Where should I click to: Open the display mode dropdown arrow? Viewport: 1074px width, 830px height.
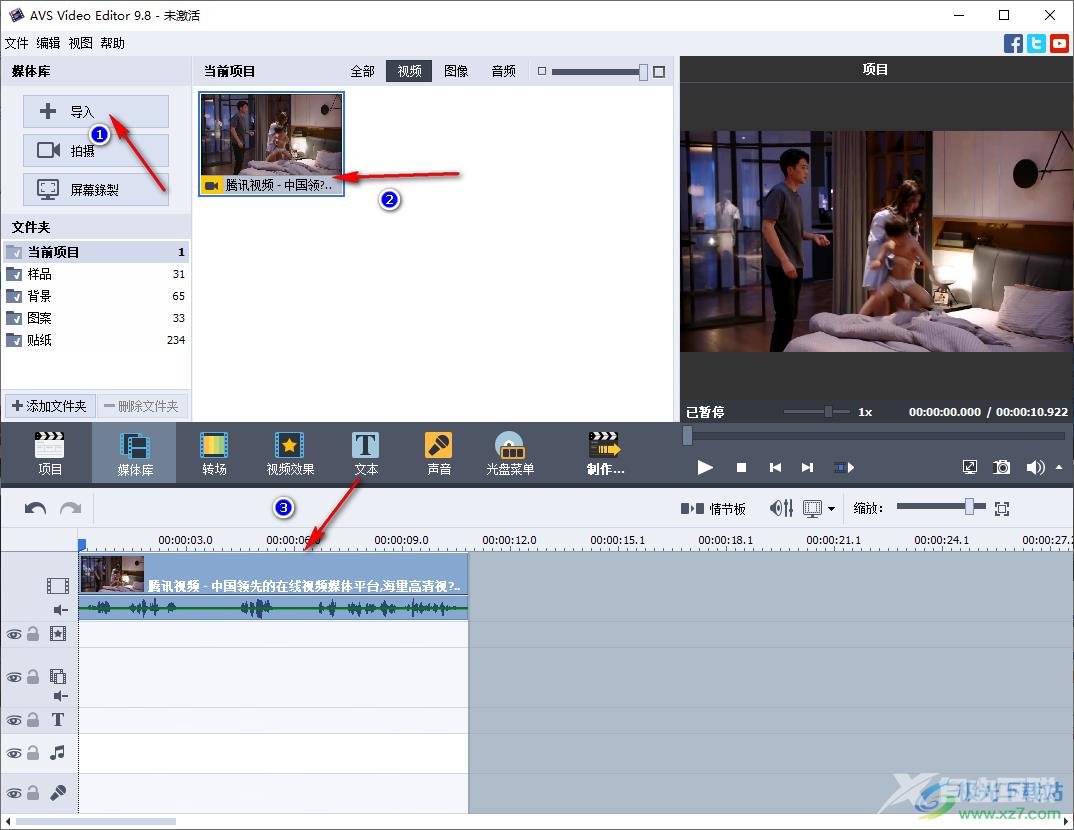click(x=832, y=509)
